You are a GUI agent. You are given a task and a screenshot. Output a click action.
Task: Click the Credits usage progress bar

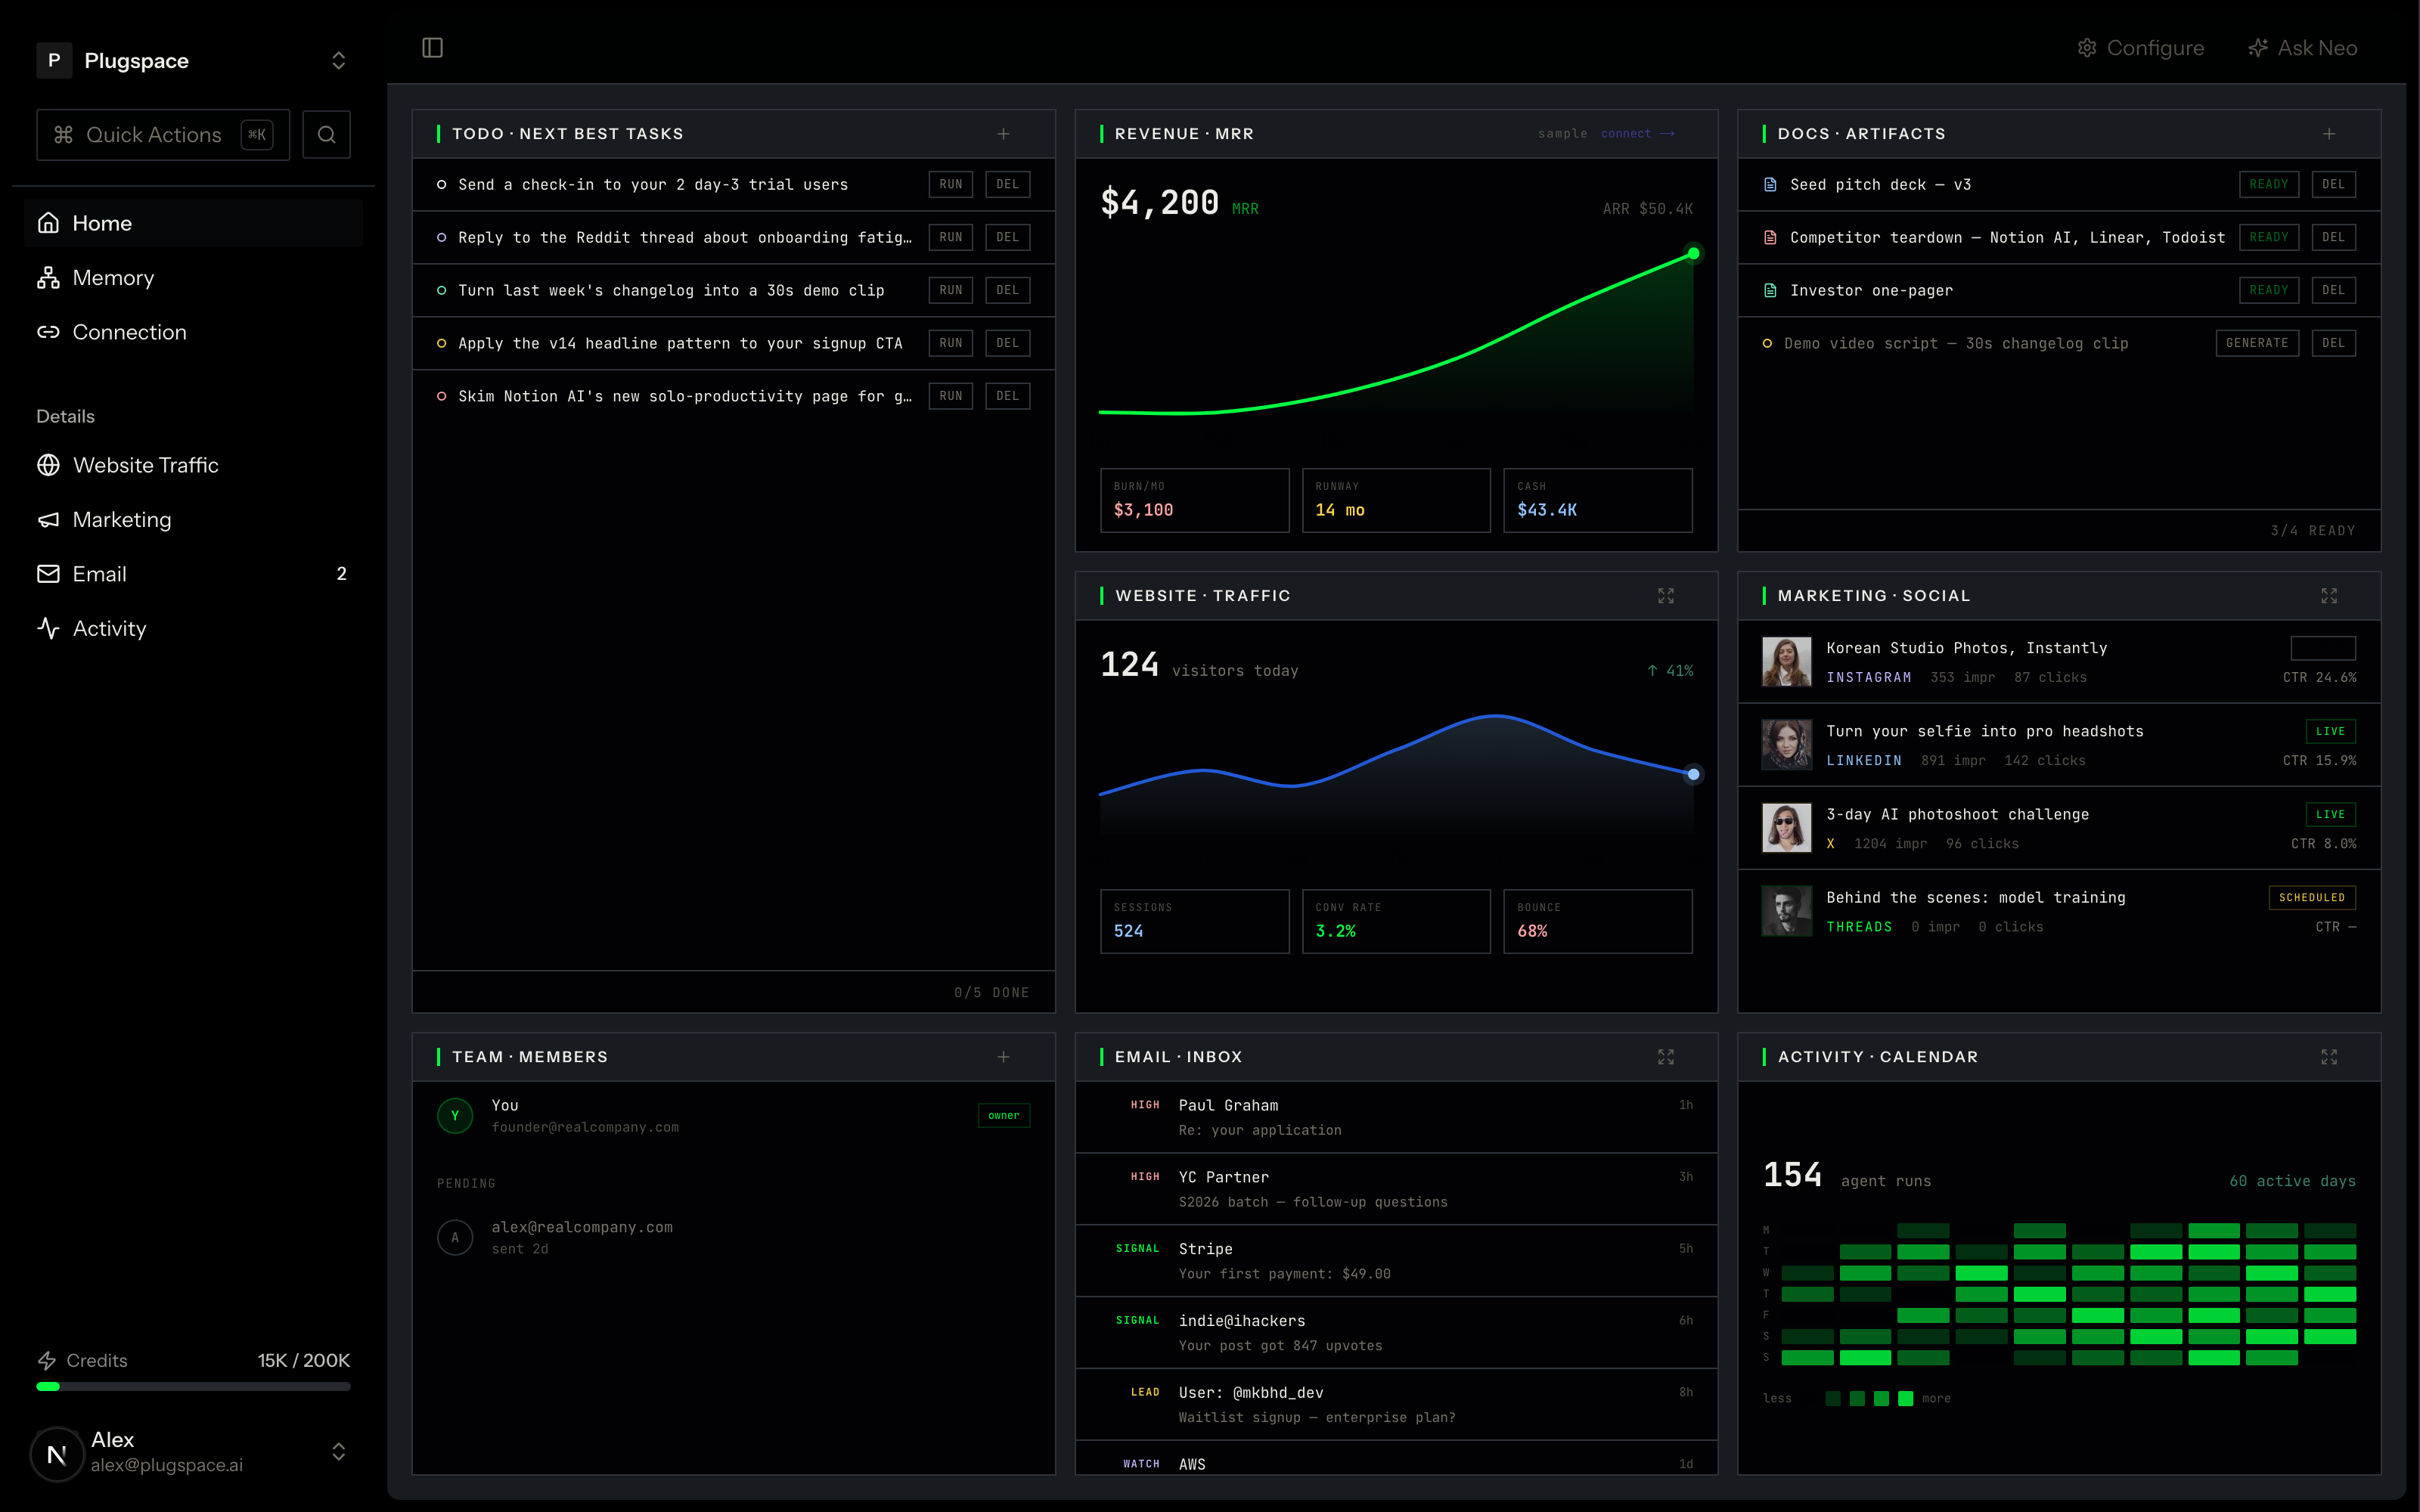pos(193,1386)
